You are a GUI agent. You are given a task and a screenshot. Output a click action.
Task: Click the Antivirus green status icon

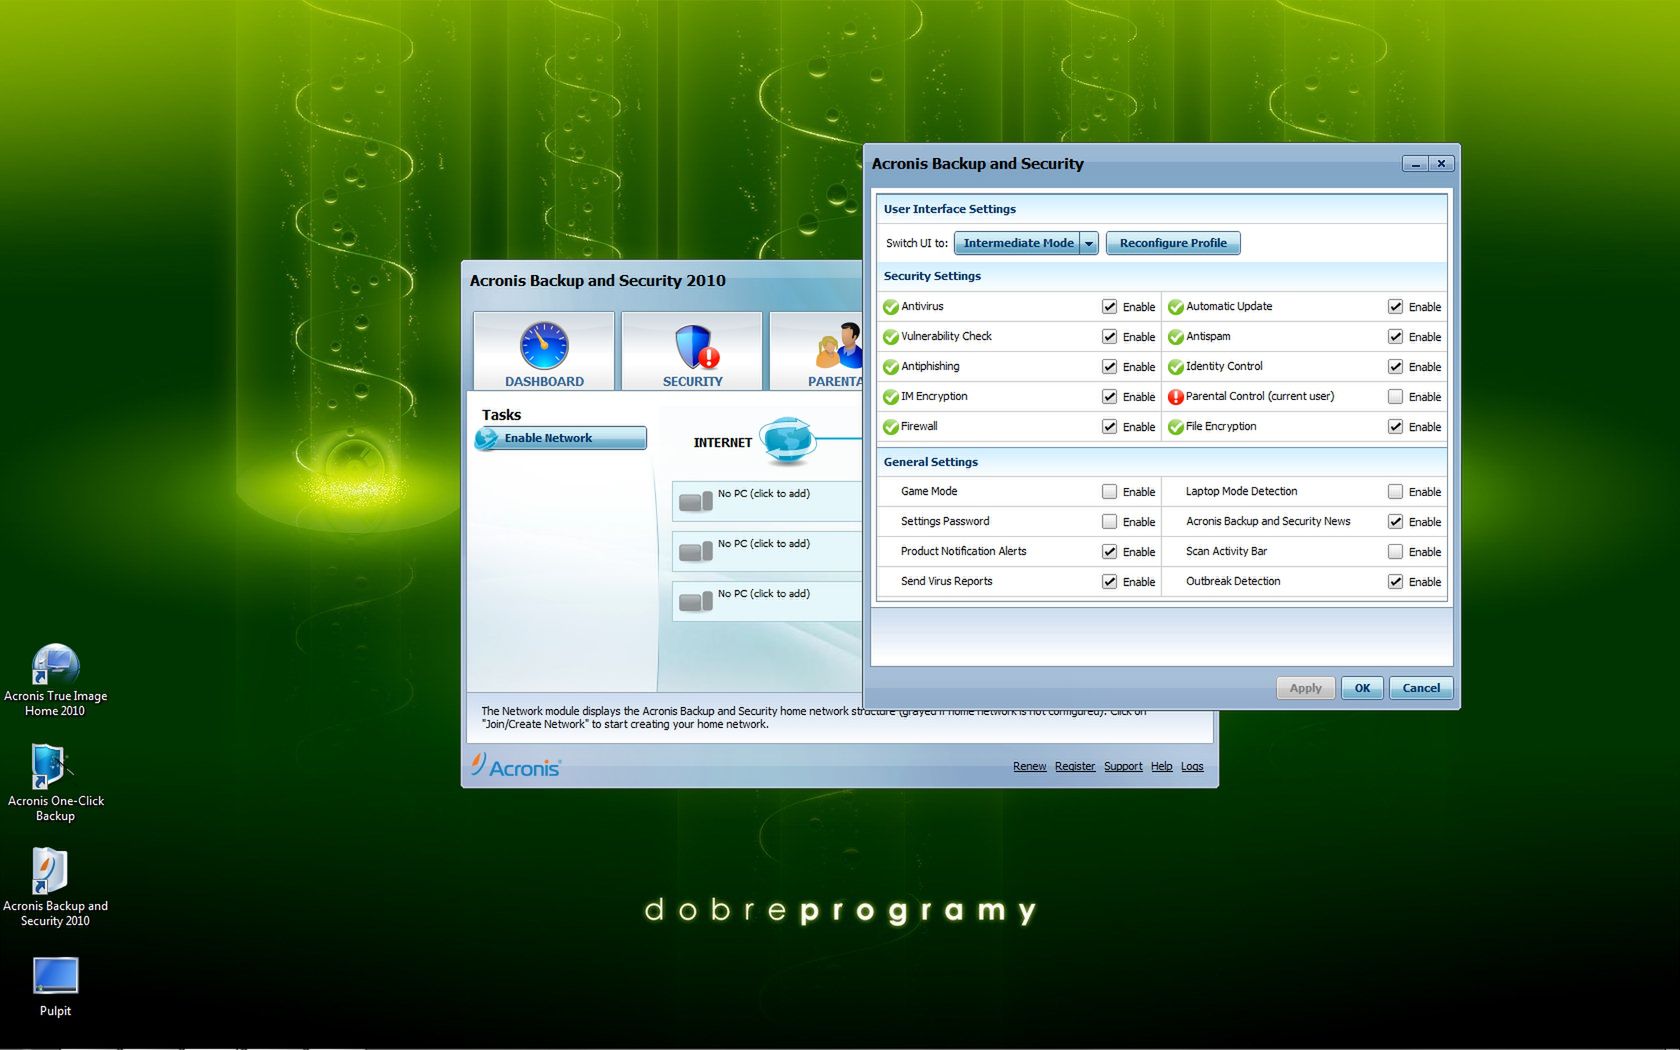(891, 307)
